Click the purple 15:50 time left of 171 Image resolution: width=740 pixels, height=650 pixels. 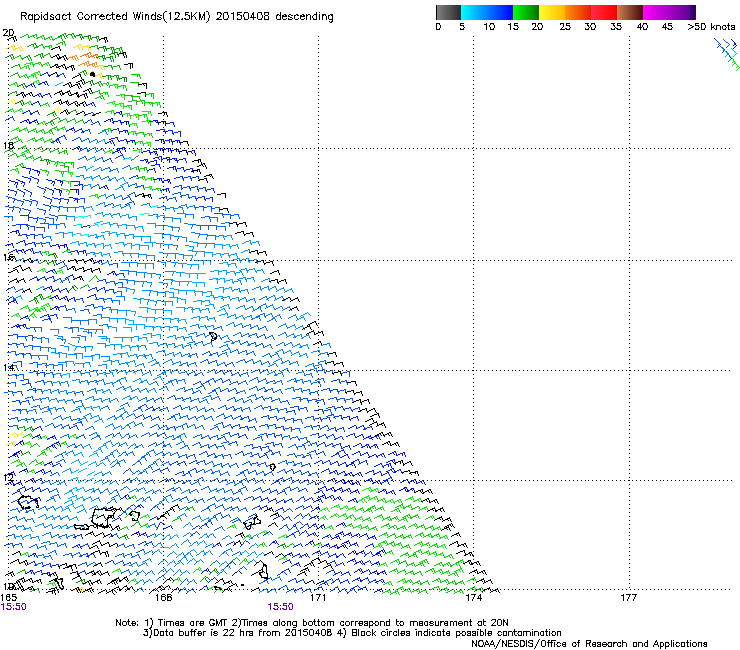pyautogui.click(x=280, y=607)
